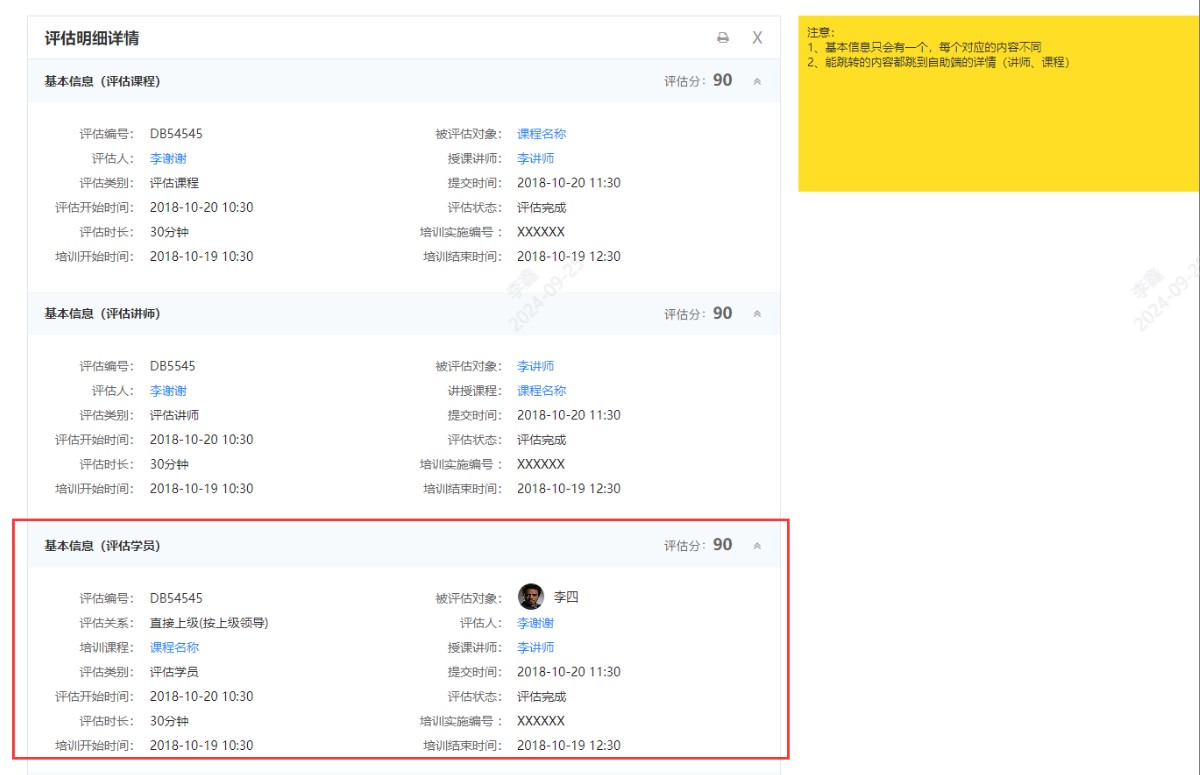Open the course link 课程名称 in the first section
1200x775 pixels.
[x=544, y=132]
